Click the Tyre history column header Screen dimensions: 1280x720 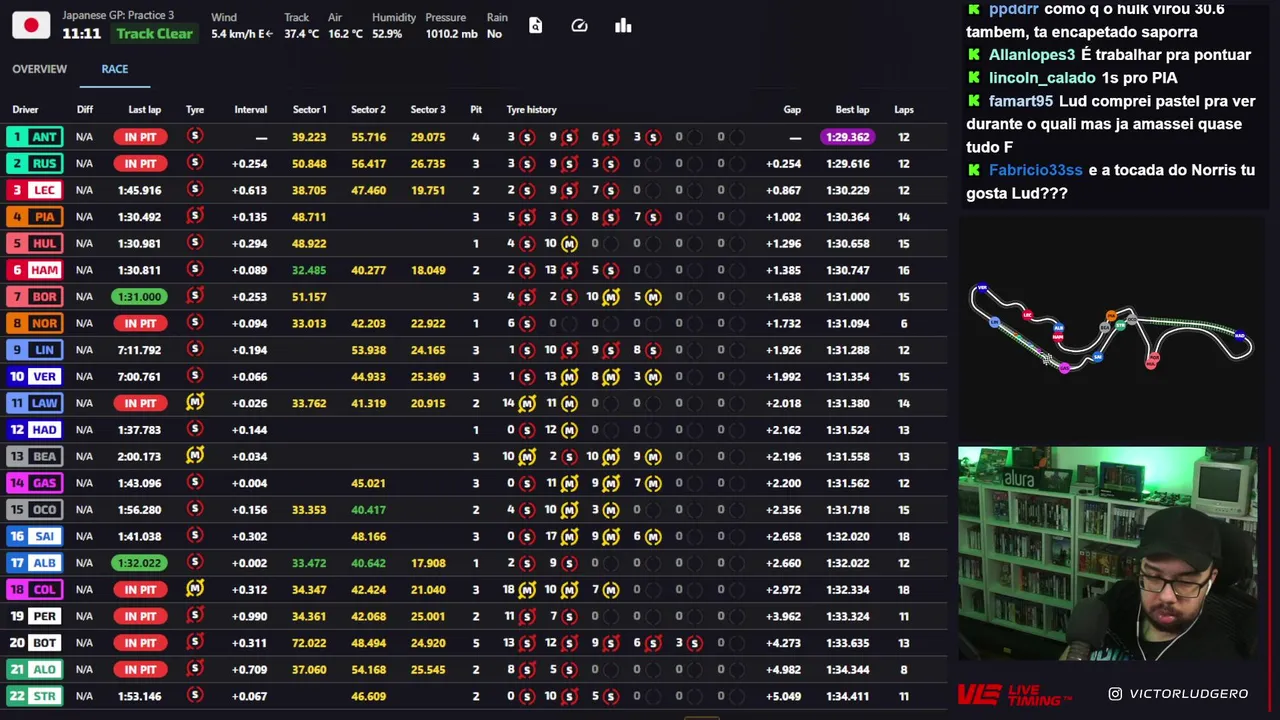(531, 110)
